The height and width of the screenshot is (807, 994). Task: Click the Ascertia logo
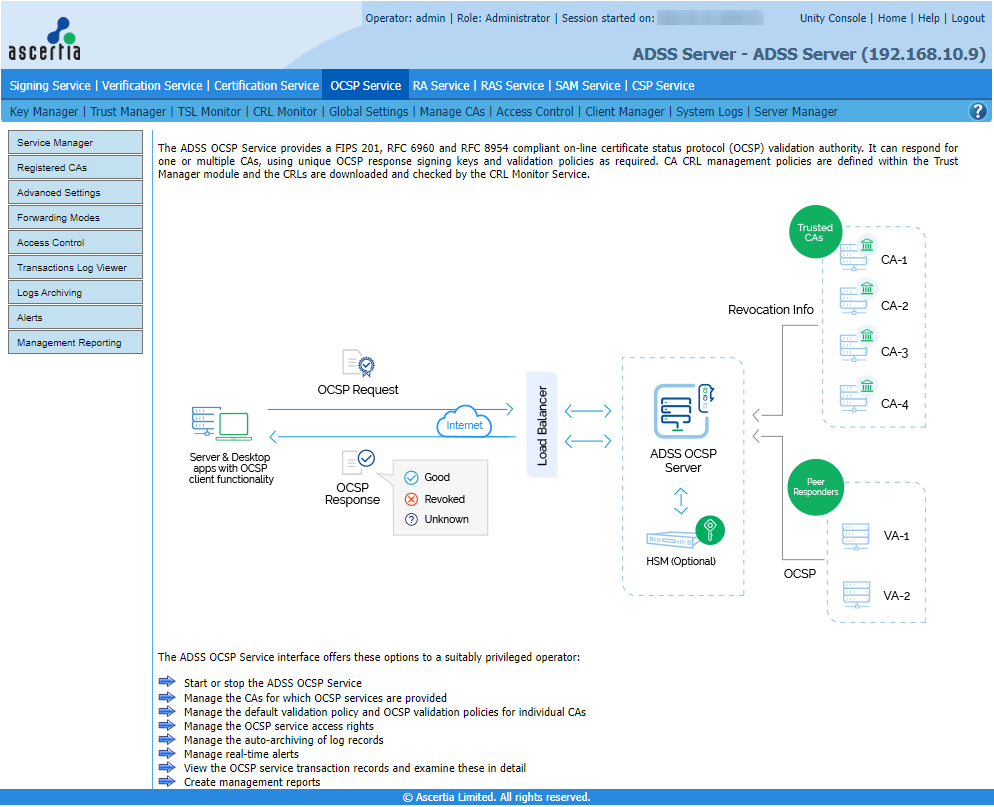pos(44,40)
